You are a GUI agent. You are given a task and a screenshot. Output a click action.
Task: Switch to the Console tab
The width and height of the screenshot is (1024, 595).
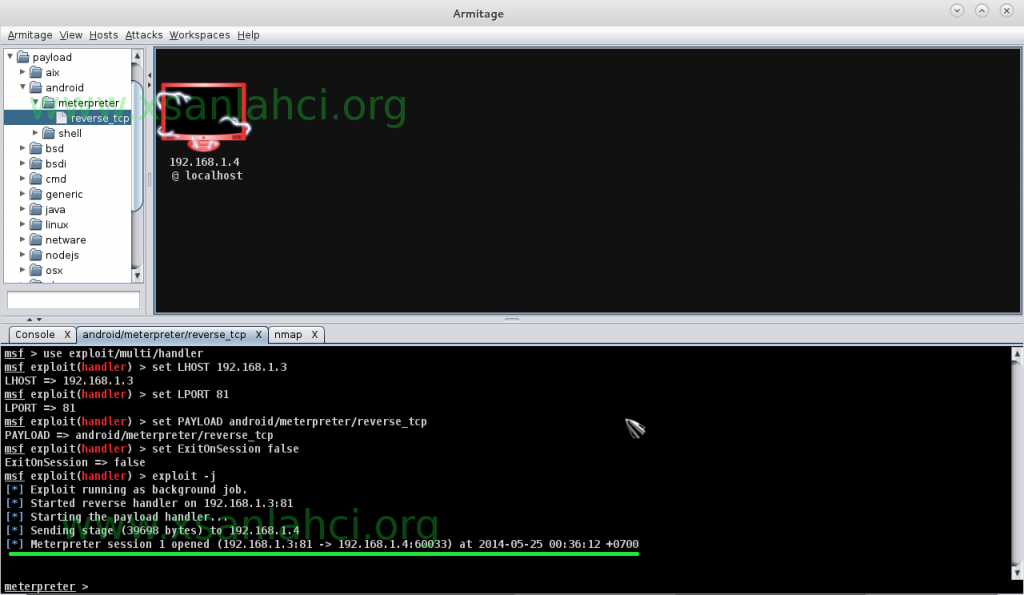[35, 334]
